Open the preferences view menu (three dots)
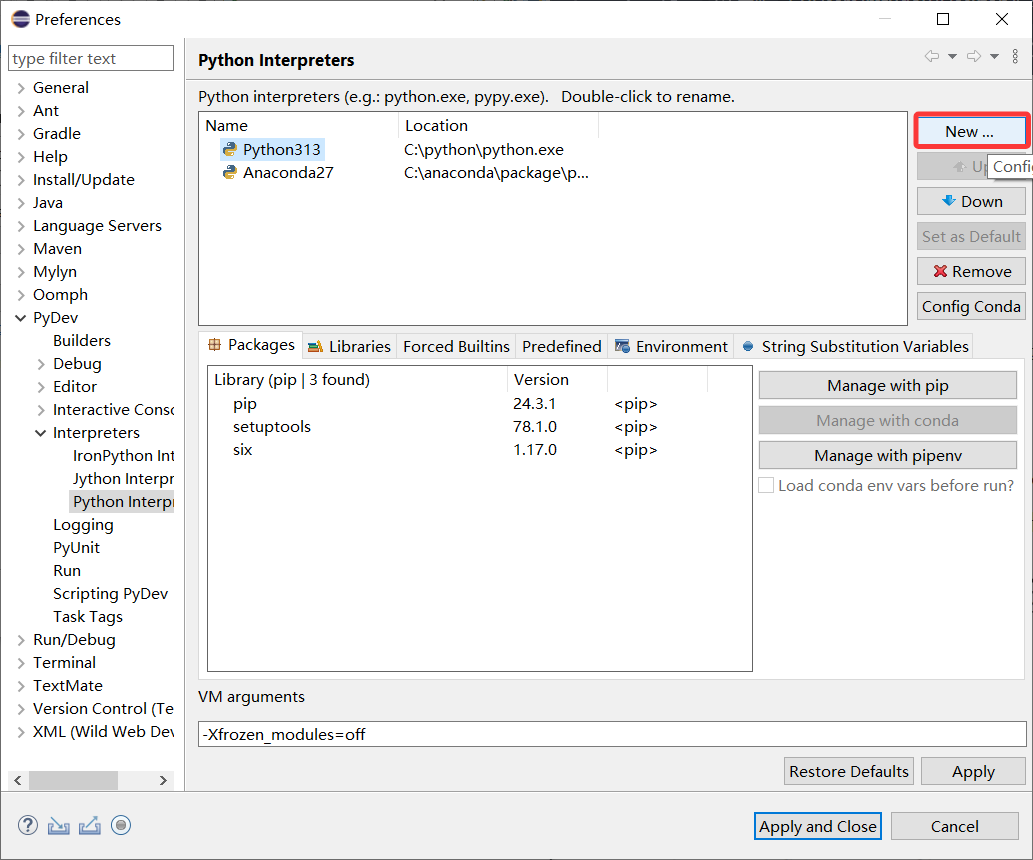This screenshot has width=1033, height=860. (x=1015, y=56)
